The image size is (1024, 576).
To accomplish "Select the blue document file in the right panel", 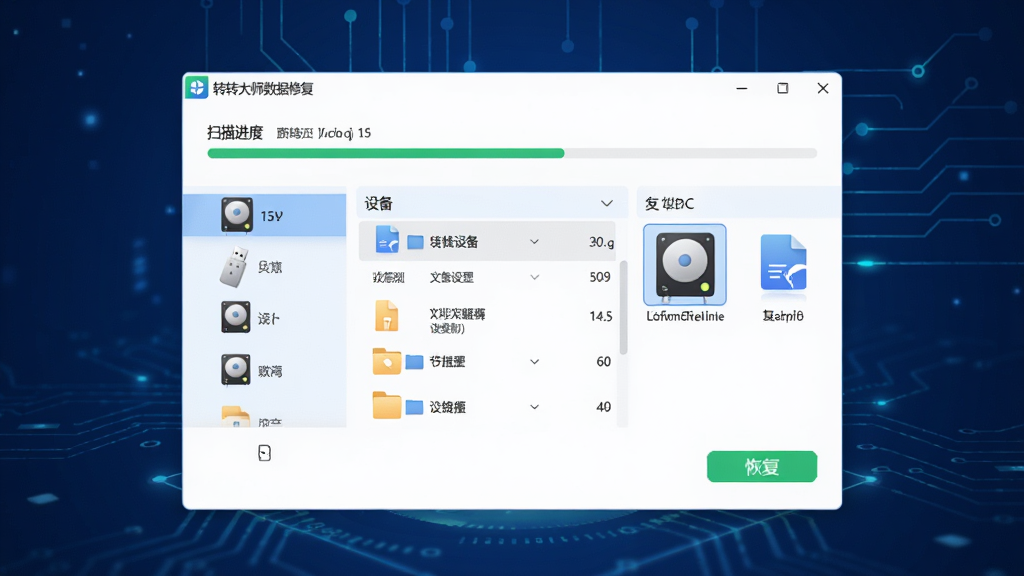I will tap(783, 263).
